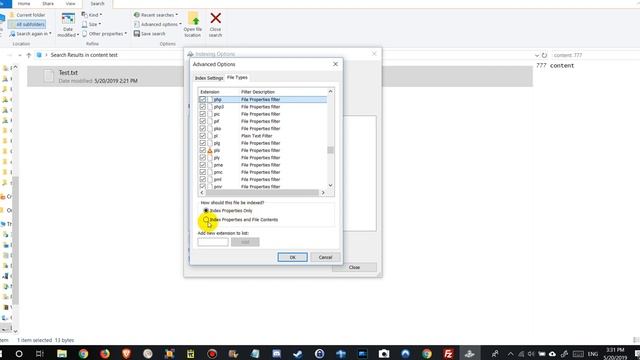
Task: Expand Advanced options dropdown in ribbon
Action: pyautogui.click(x=158, y=24)
